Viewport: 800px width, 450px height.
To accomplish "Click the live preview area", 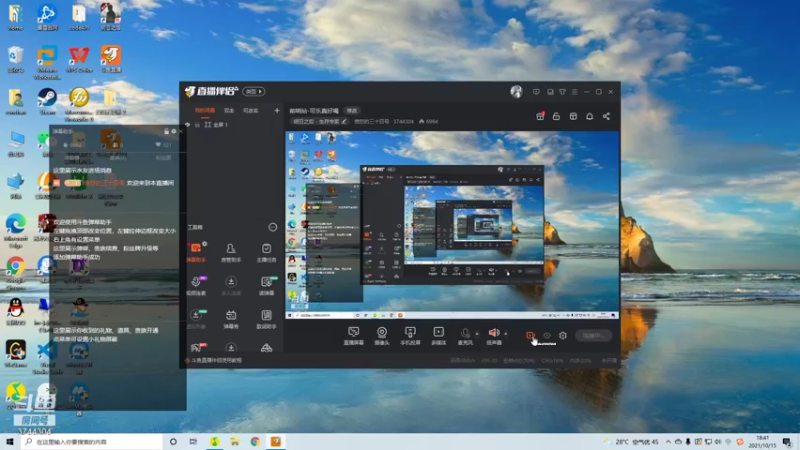I will [x=452, y=225].
